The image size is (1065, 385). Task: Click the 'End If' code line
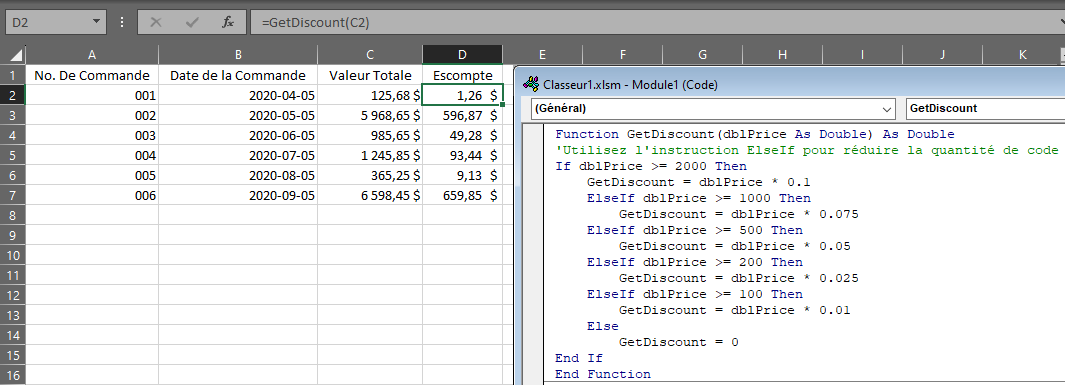coord(579,358)
